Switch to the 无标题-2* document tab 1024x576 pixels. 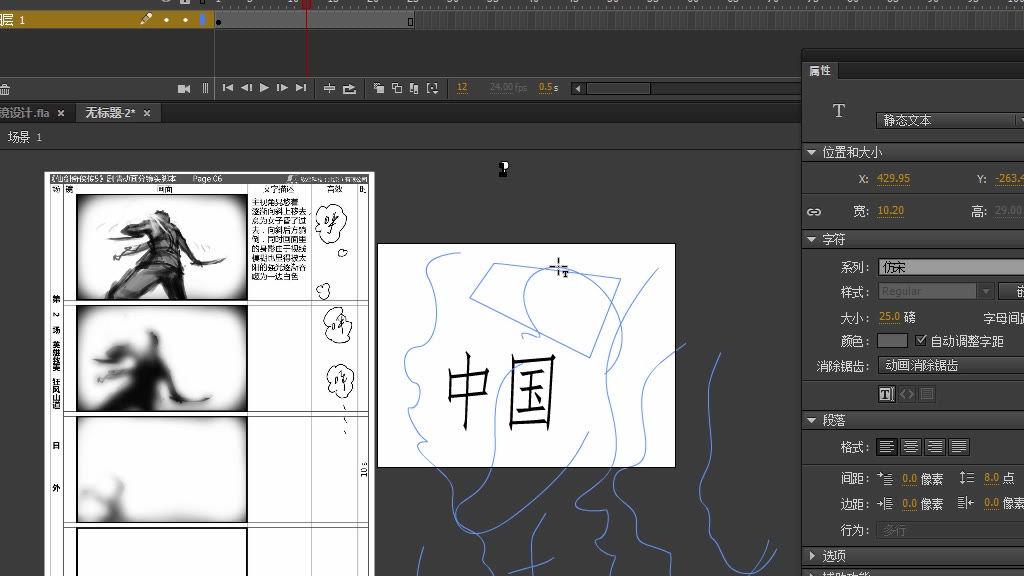click(x=110, y=113)
